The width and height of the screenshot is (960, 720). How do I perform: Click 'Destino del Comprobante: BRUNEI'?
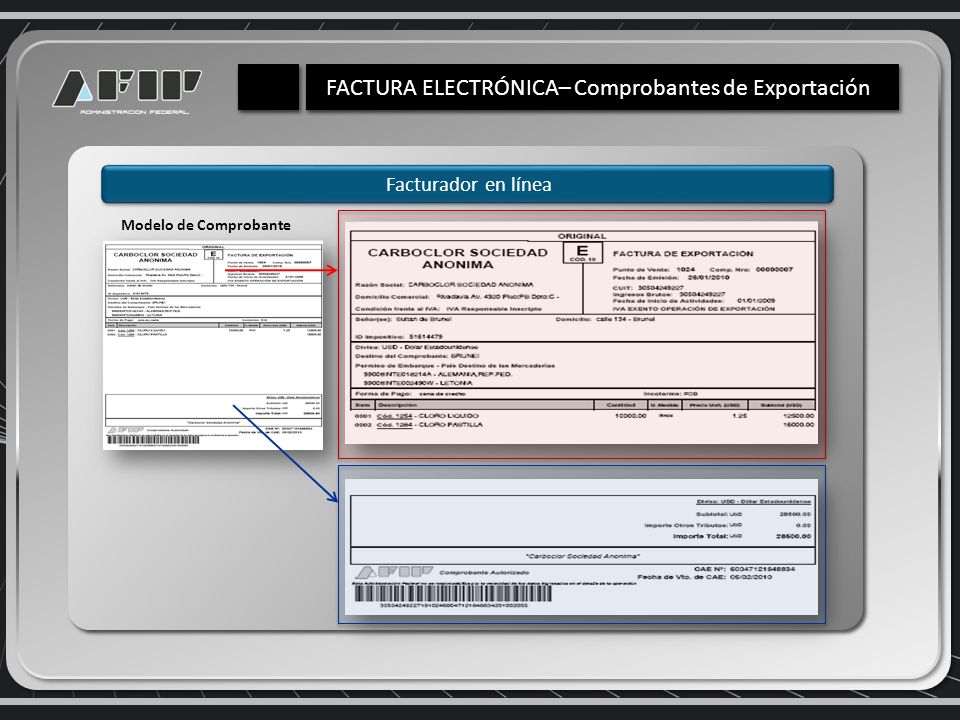(417, 356)
